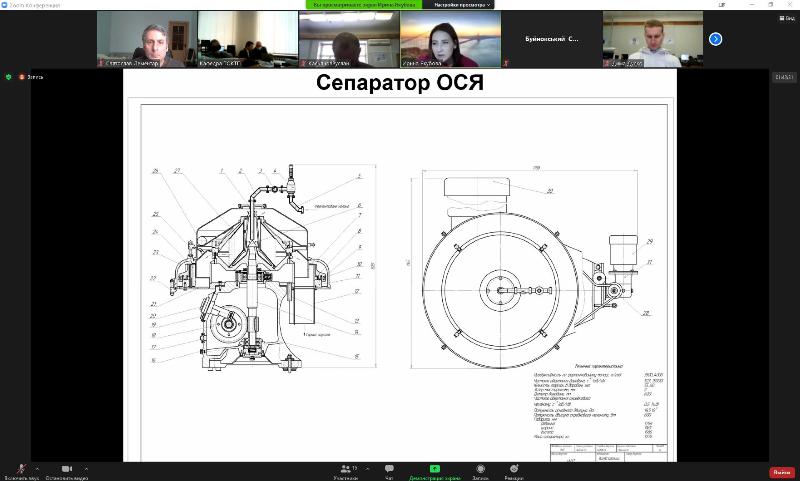This screenshot has height=481, width=800.
Task: Click the meeting timer in the top right
Action: (784, 77)
